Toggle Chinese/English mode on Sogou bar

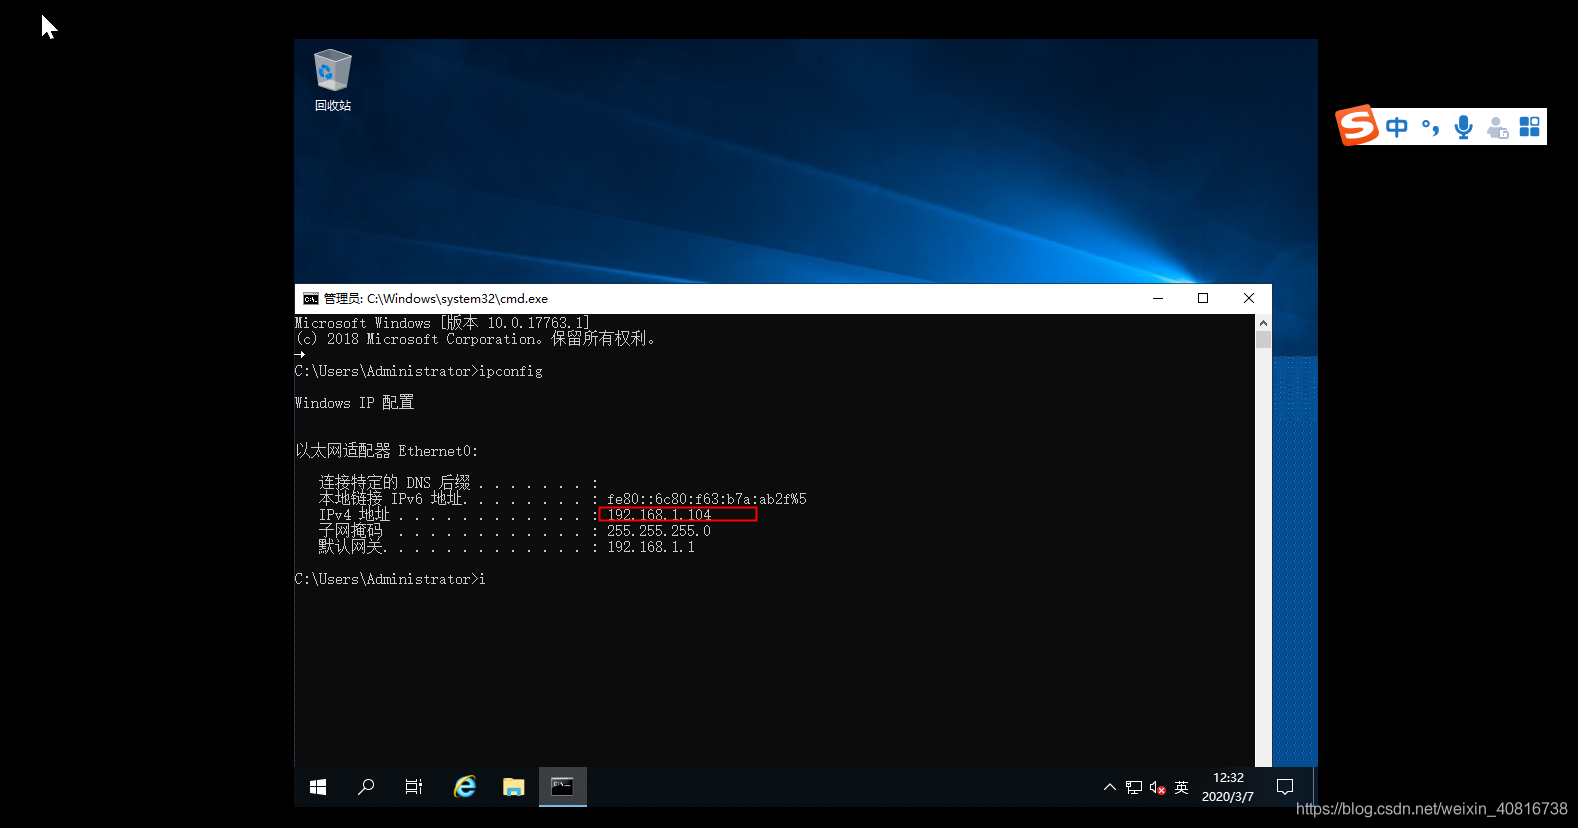(1397, 127)
